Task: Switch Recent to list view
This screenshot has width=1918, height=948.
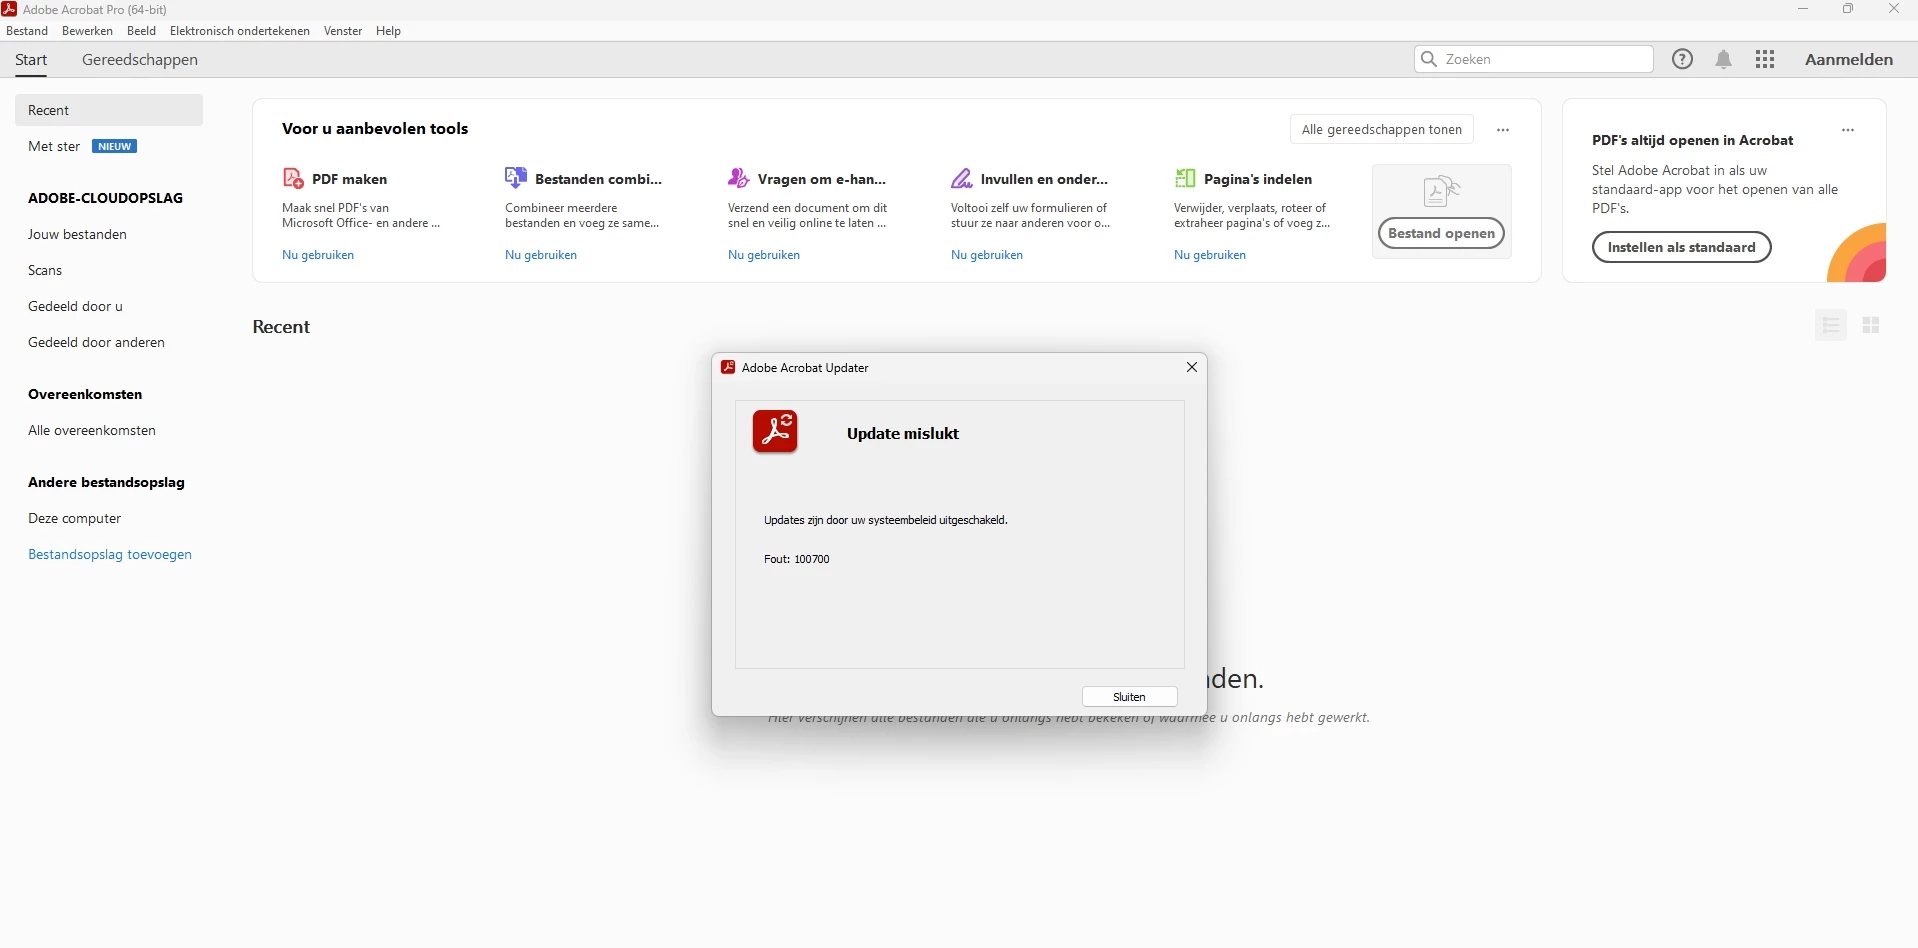Action: tap(1831, 325)
